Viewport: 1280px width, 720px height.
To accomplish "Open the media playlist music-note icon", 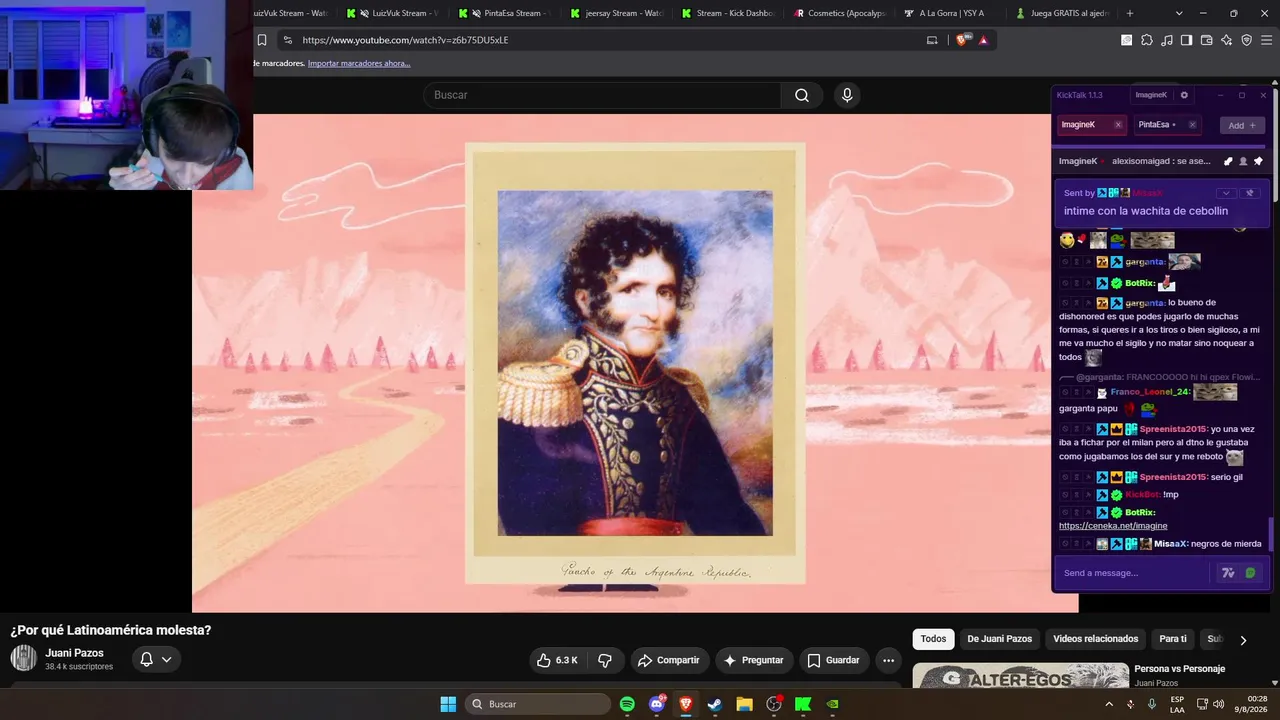I will coord(1166,40).
